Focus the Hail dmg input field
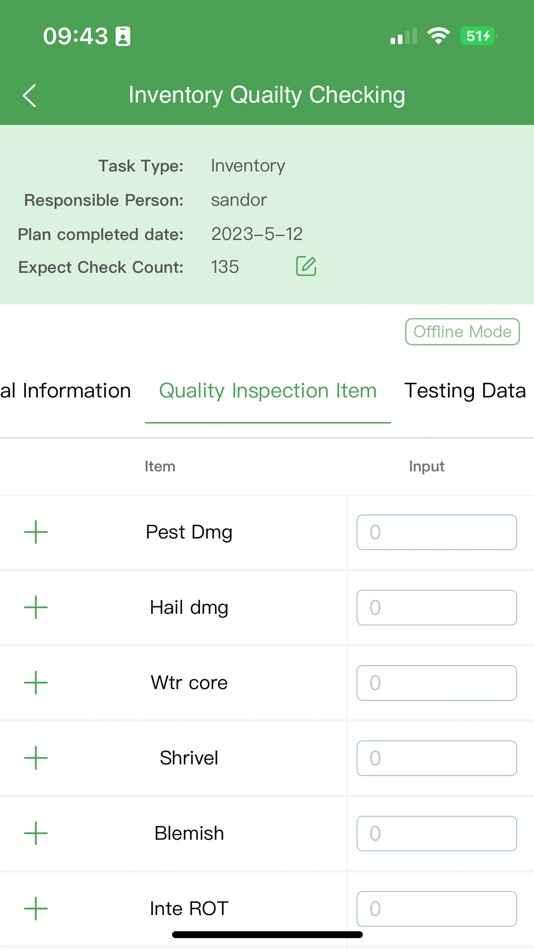 [436, 607]
